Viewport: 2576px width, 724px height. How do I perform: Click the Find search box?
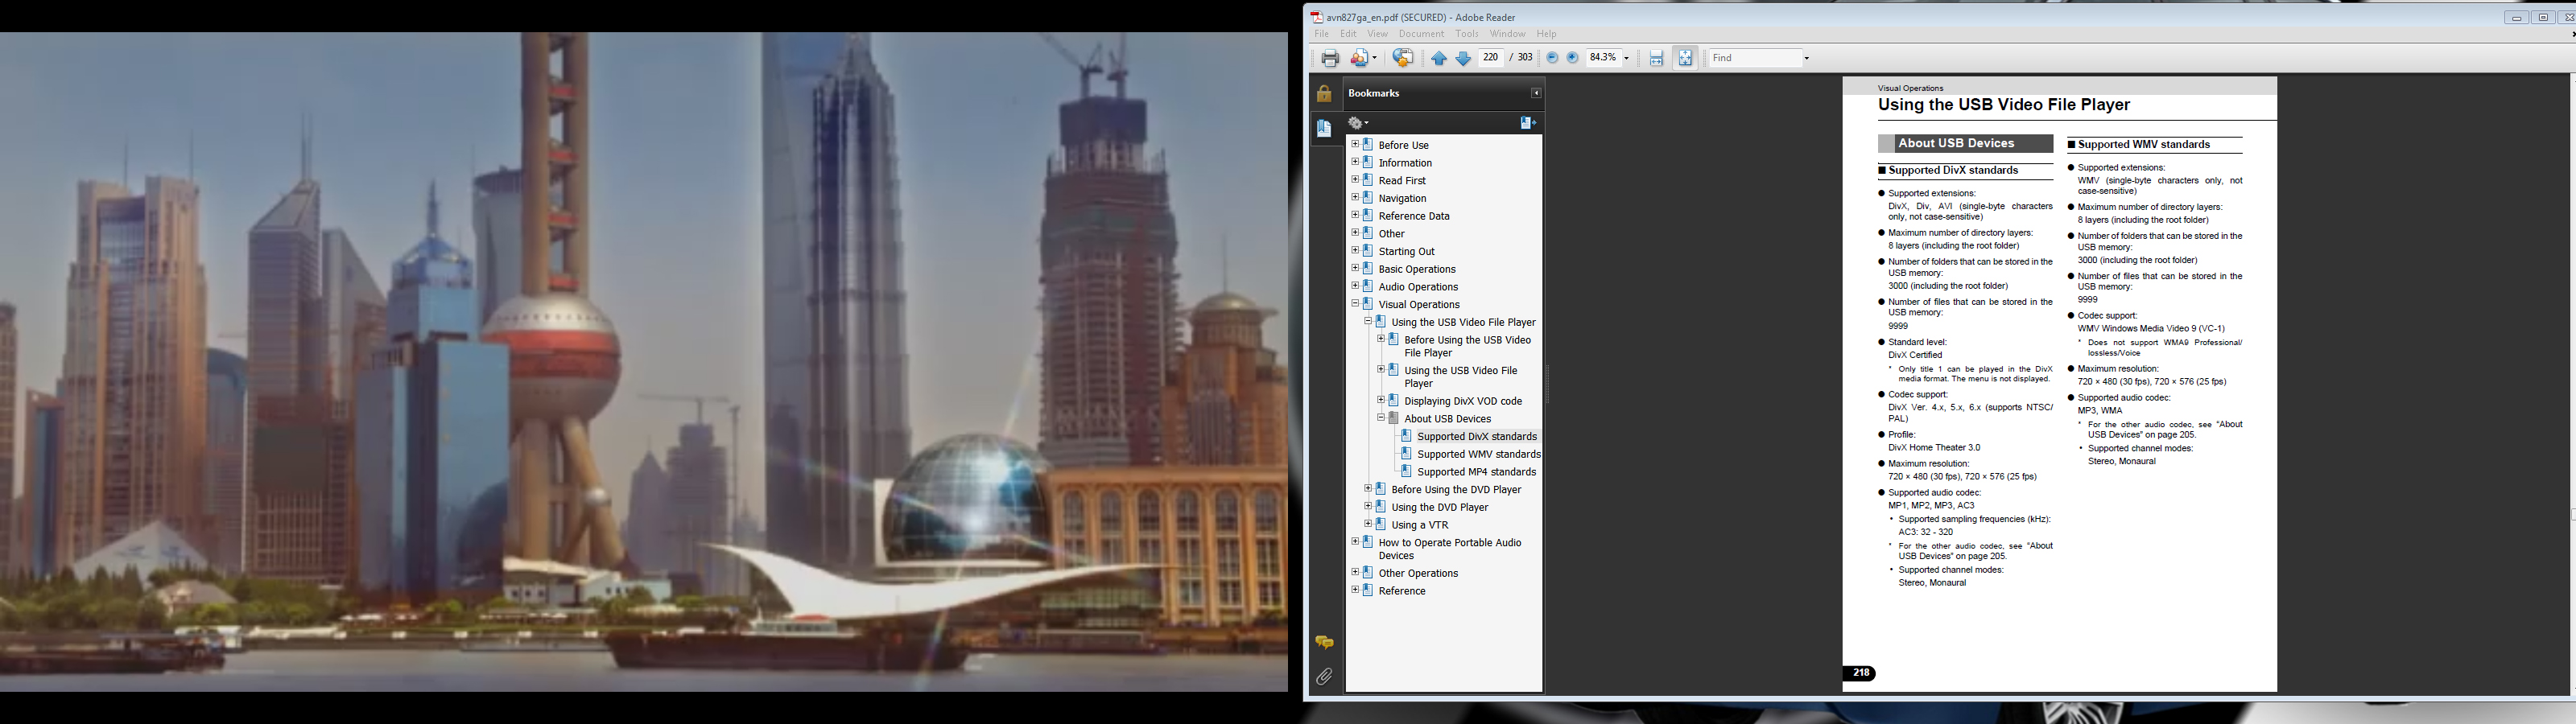(1755, 58)
